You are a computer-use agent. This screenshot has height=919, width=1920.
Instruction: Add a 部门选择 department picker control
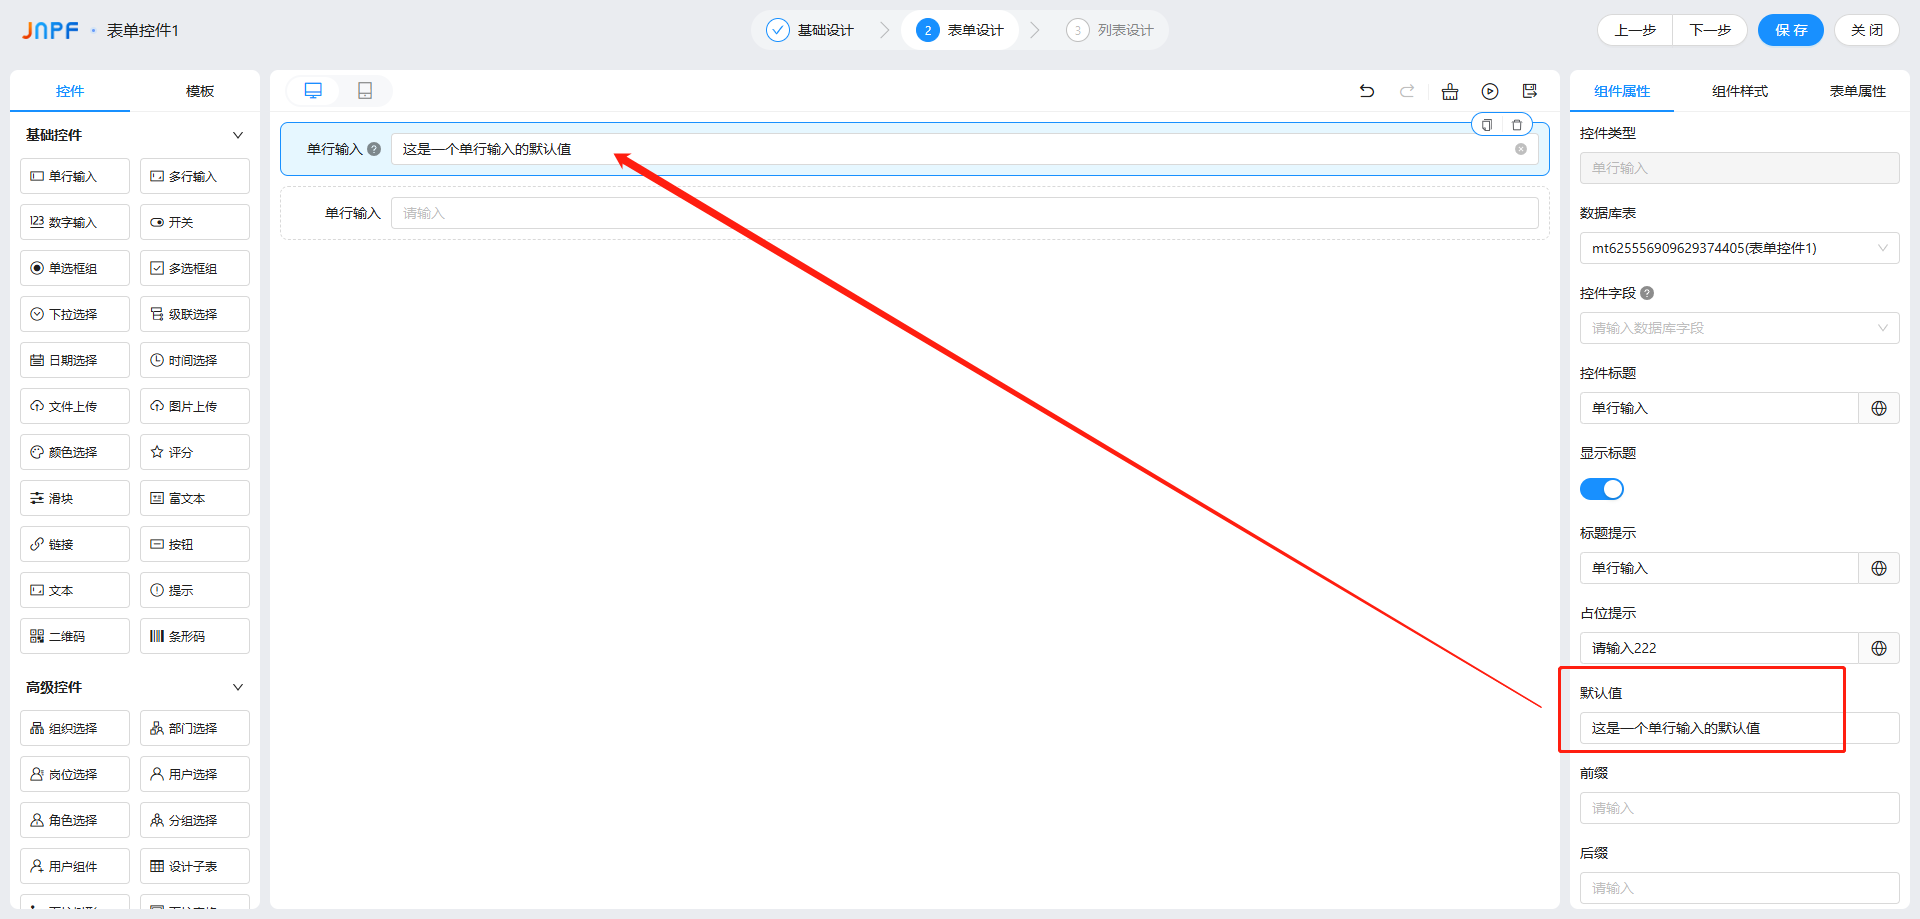[195, 728]
